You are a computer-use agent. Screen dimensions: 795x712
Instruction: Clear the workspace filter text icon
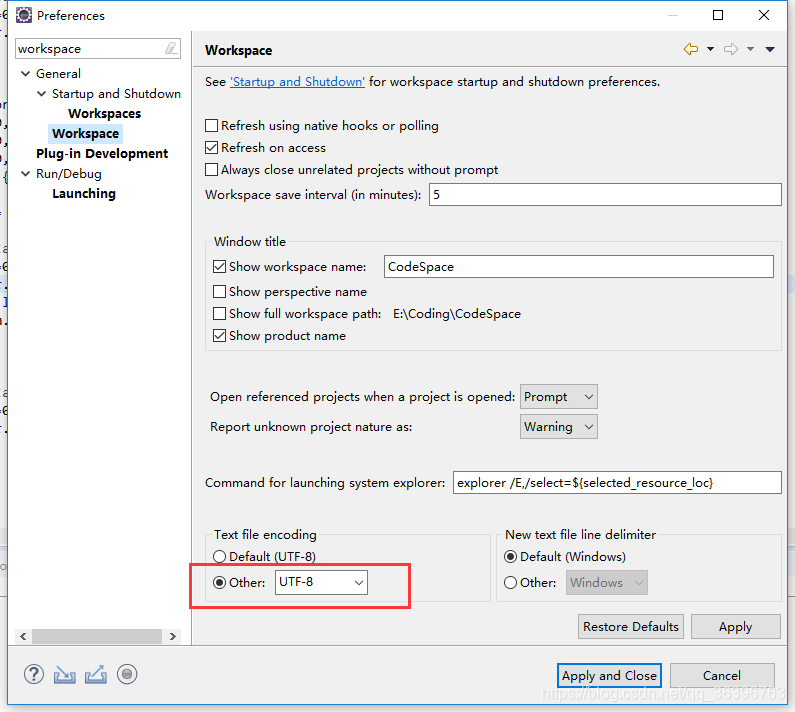[x=171, y=49]
